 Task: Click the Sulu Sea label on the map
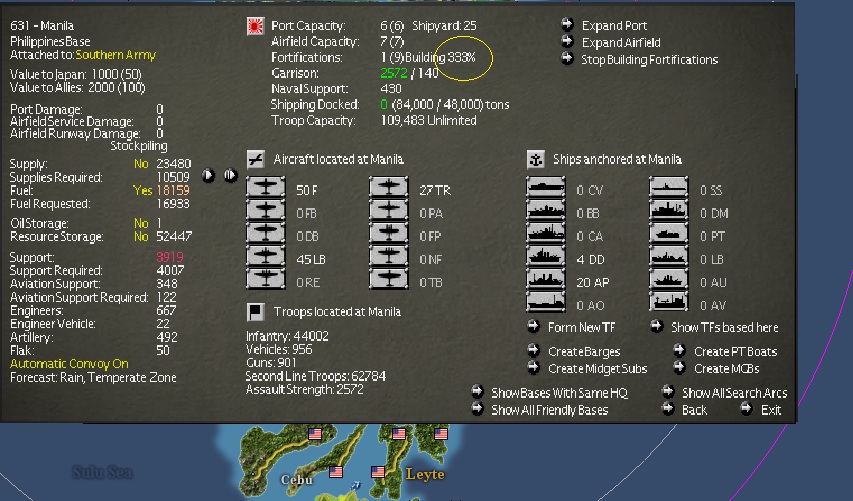pyautogui.click(x=102, y=472)
